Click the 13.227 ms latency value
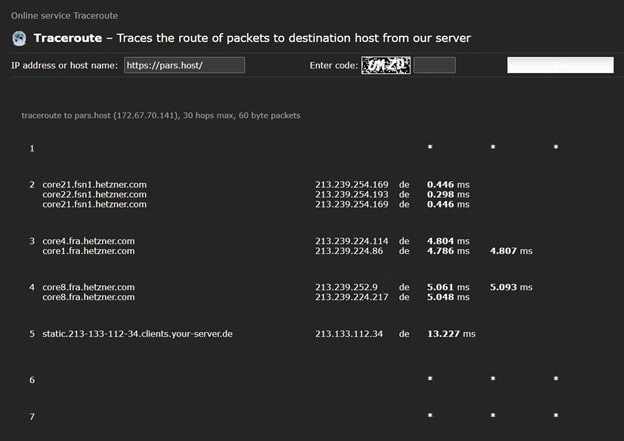624x441 pixels. 451,333
